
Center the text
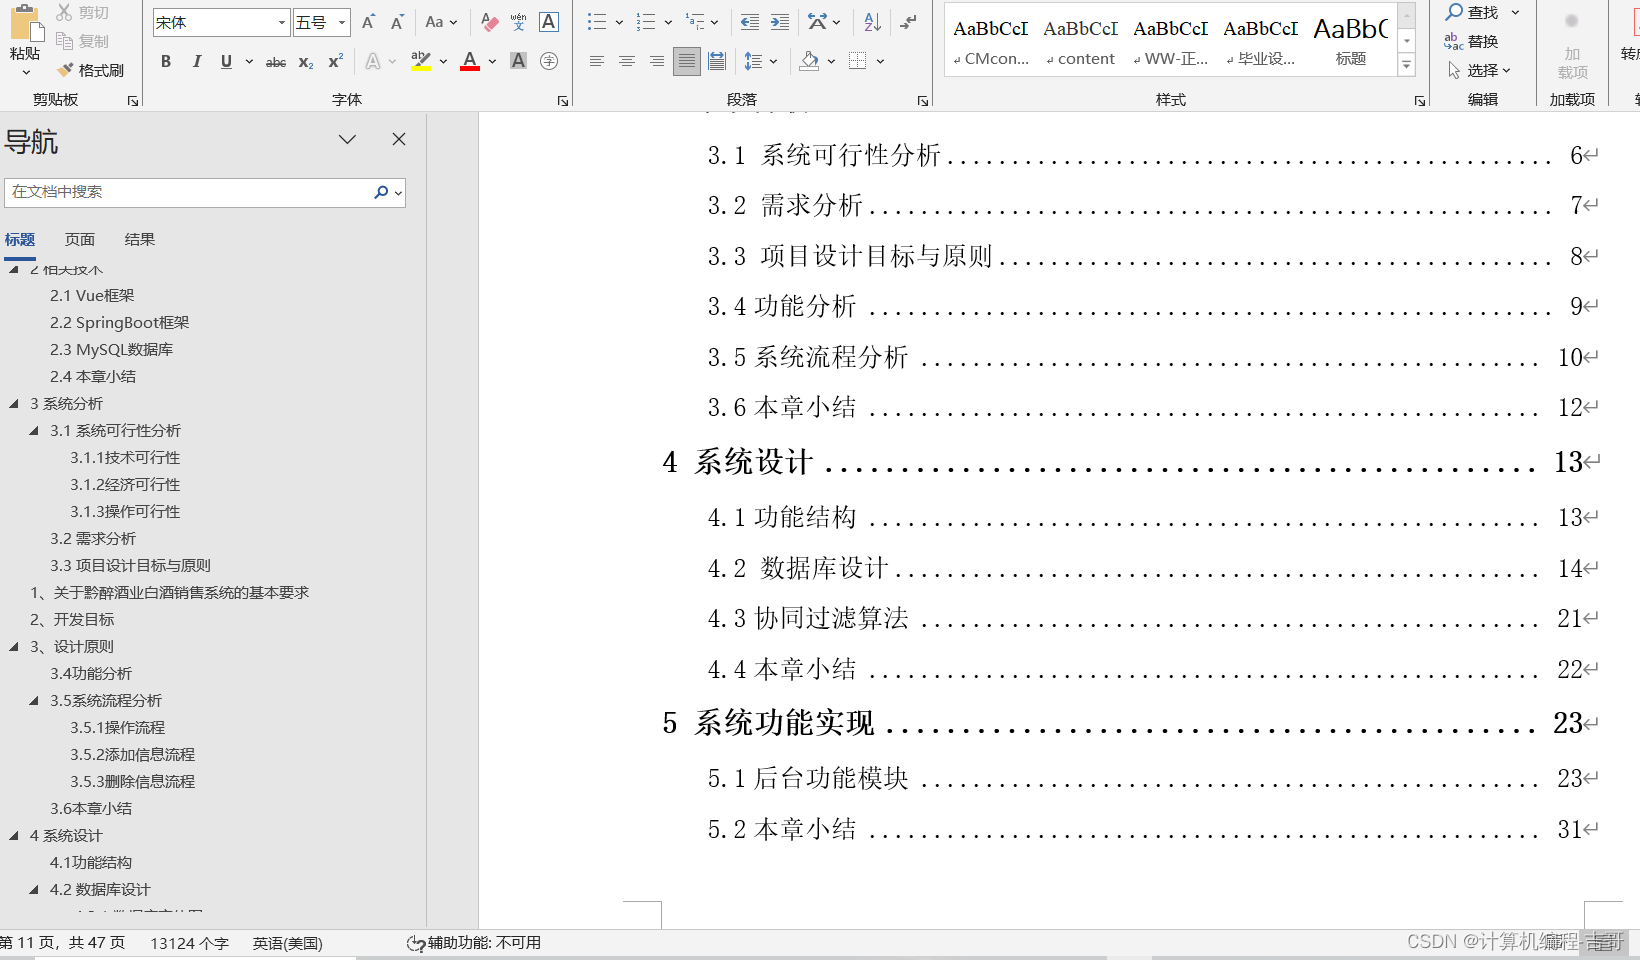pos(626,61)
